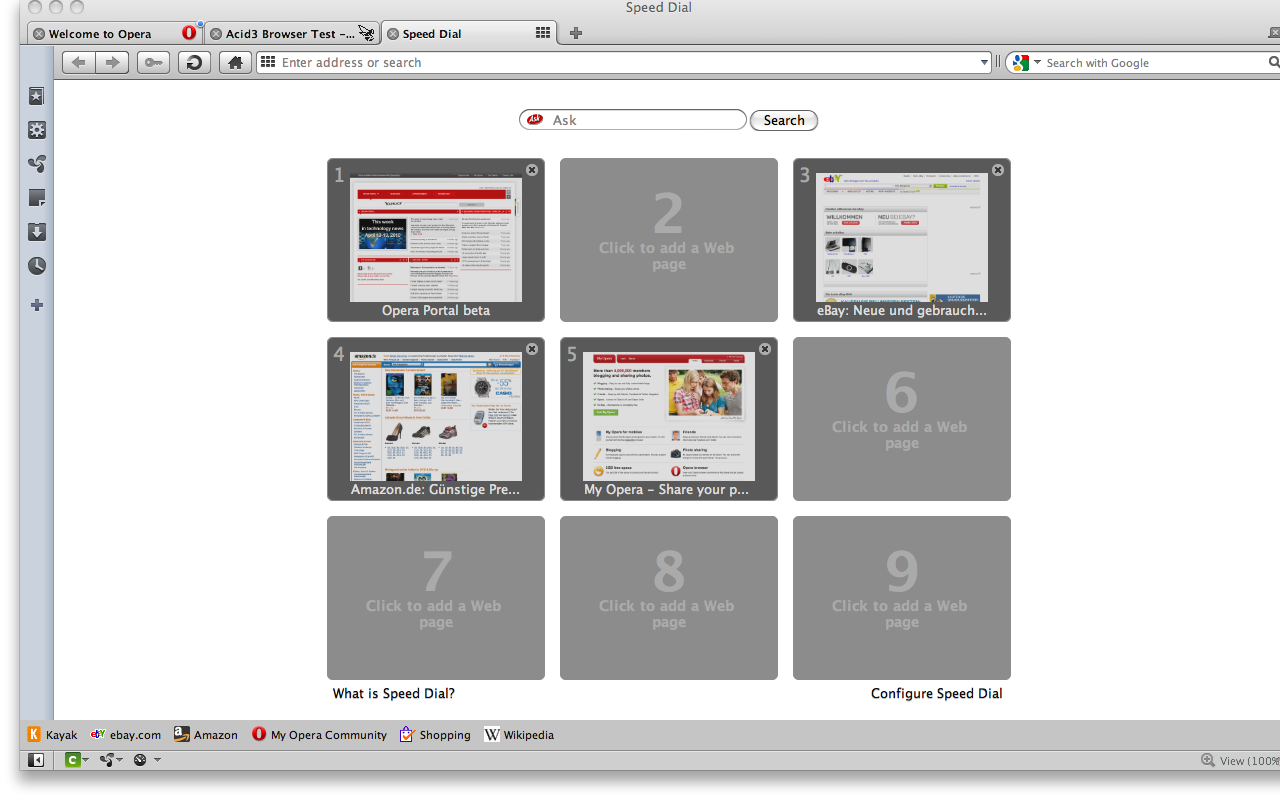The image size is (1280, 800).
Task: Click the Kayak bookmark icon
Action: (34, 734)
